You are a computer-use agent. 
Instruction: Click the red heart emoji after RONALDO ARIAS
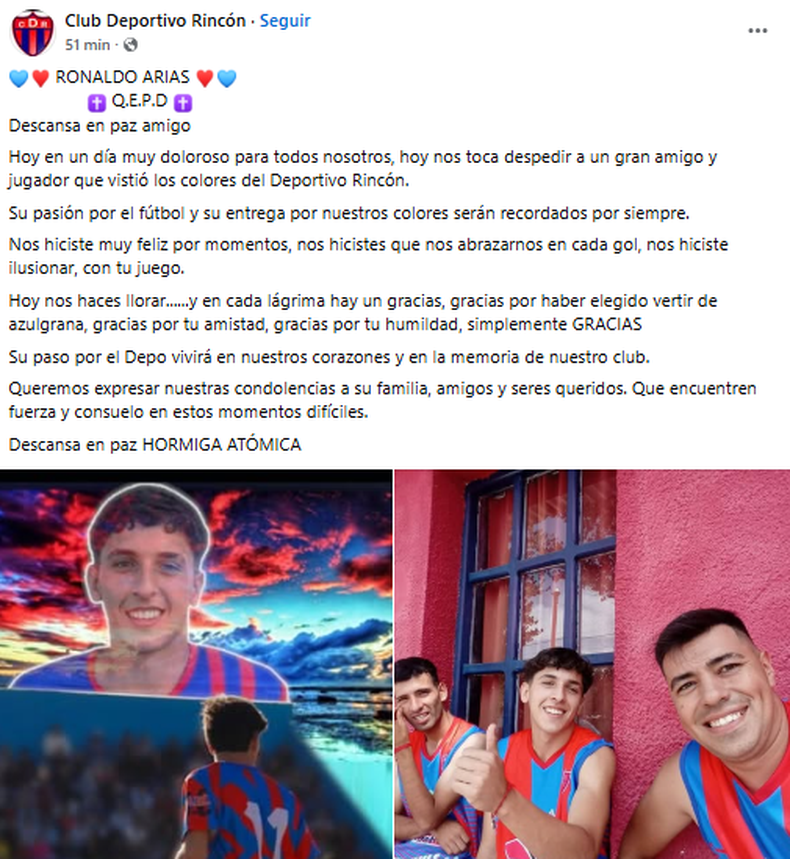[x=205, y=78]
